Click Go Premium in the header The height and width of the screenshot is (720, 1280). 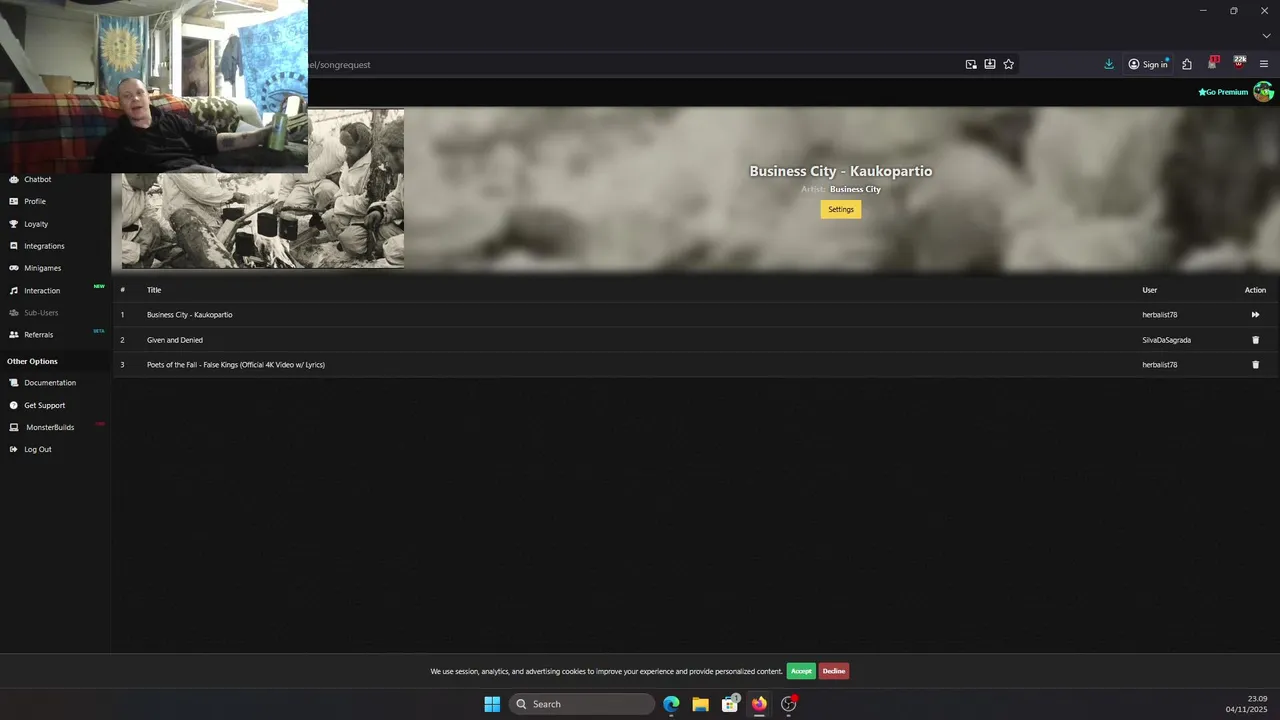coord(1223,92)
